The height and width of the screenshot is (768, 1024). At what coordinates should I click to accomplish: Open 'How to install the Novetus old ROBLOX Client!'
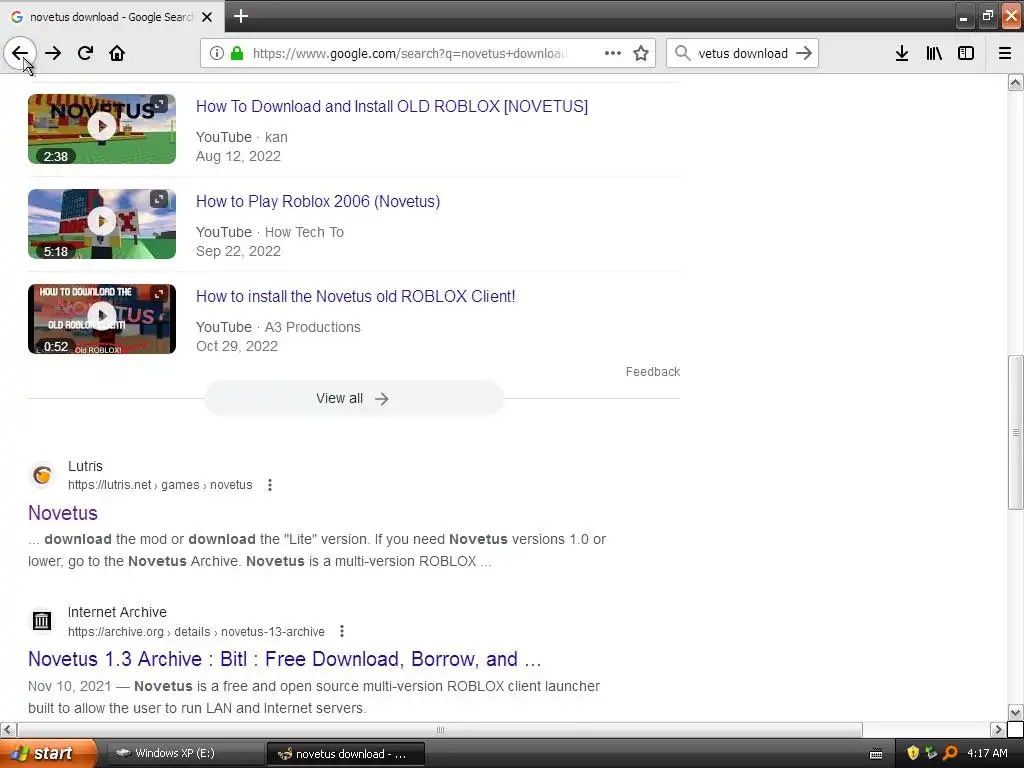356,296
